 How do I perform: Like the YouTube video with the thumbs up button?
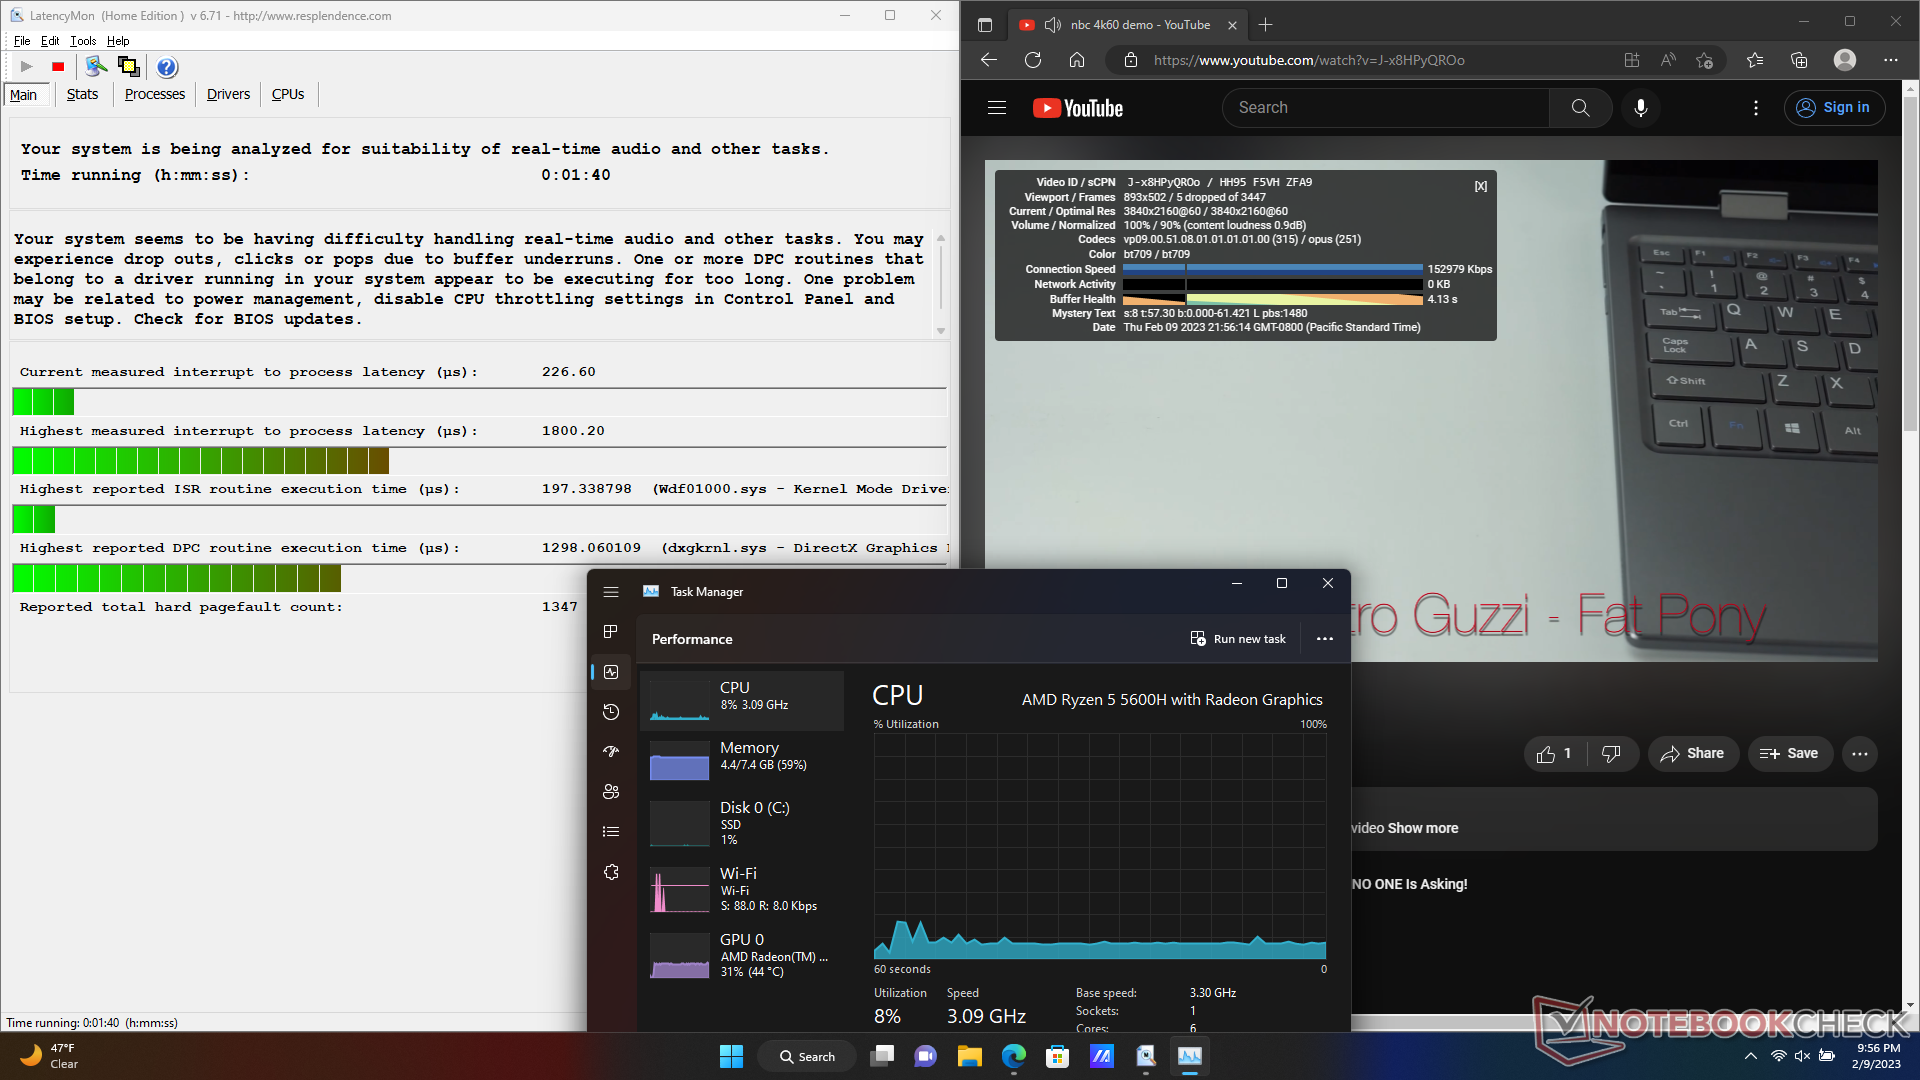pyautogui.click(x=1553, y=754)
